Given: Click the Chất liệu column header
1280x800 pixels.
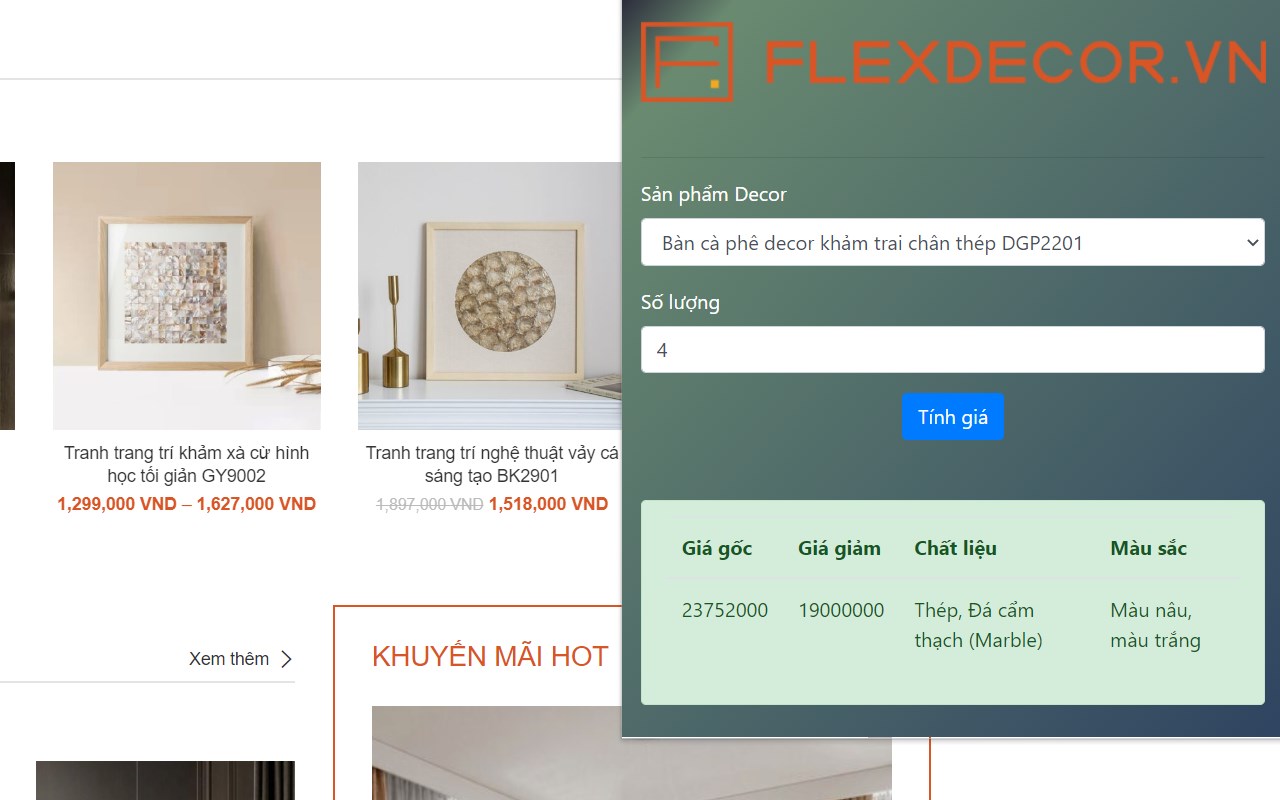Looking at the screenshot, I should 955,548.
